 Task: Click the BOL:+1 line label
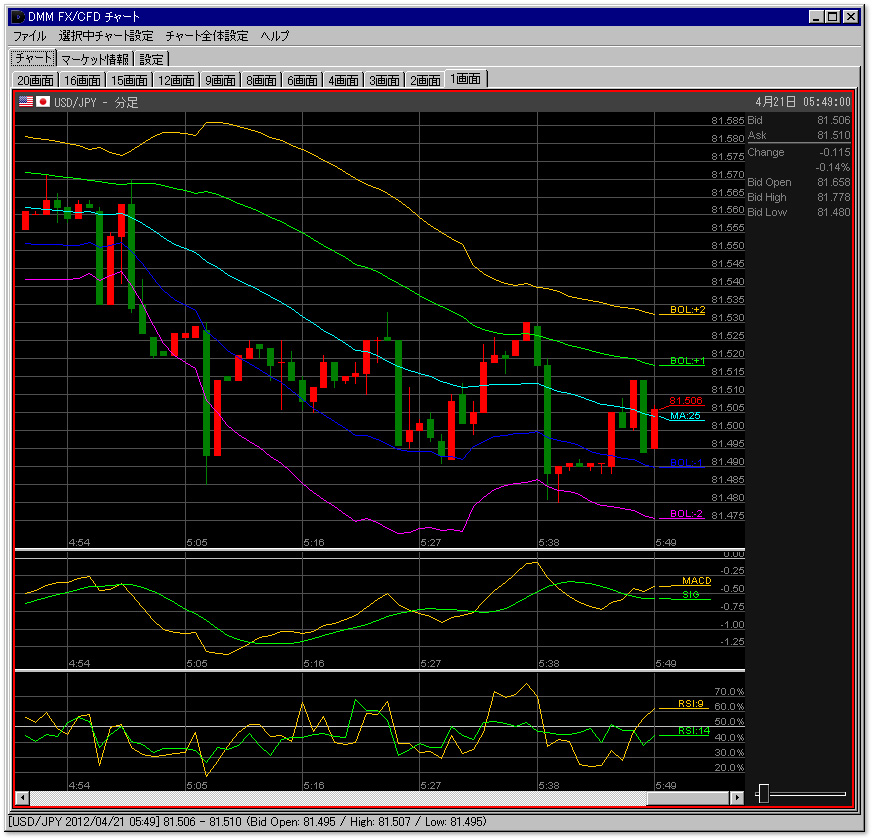687,361
